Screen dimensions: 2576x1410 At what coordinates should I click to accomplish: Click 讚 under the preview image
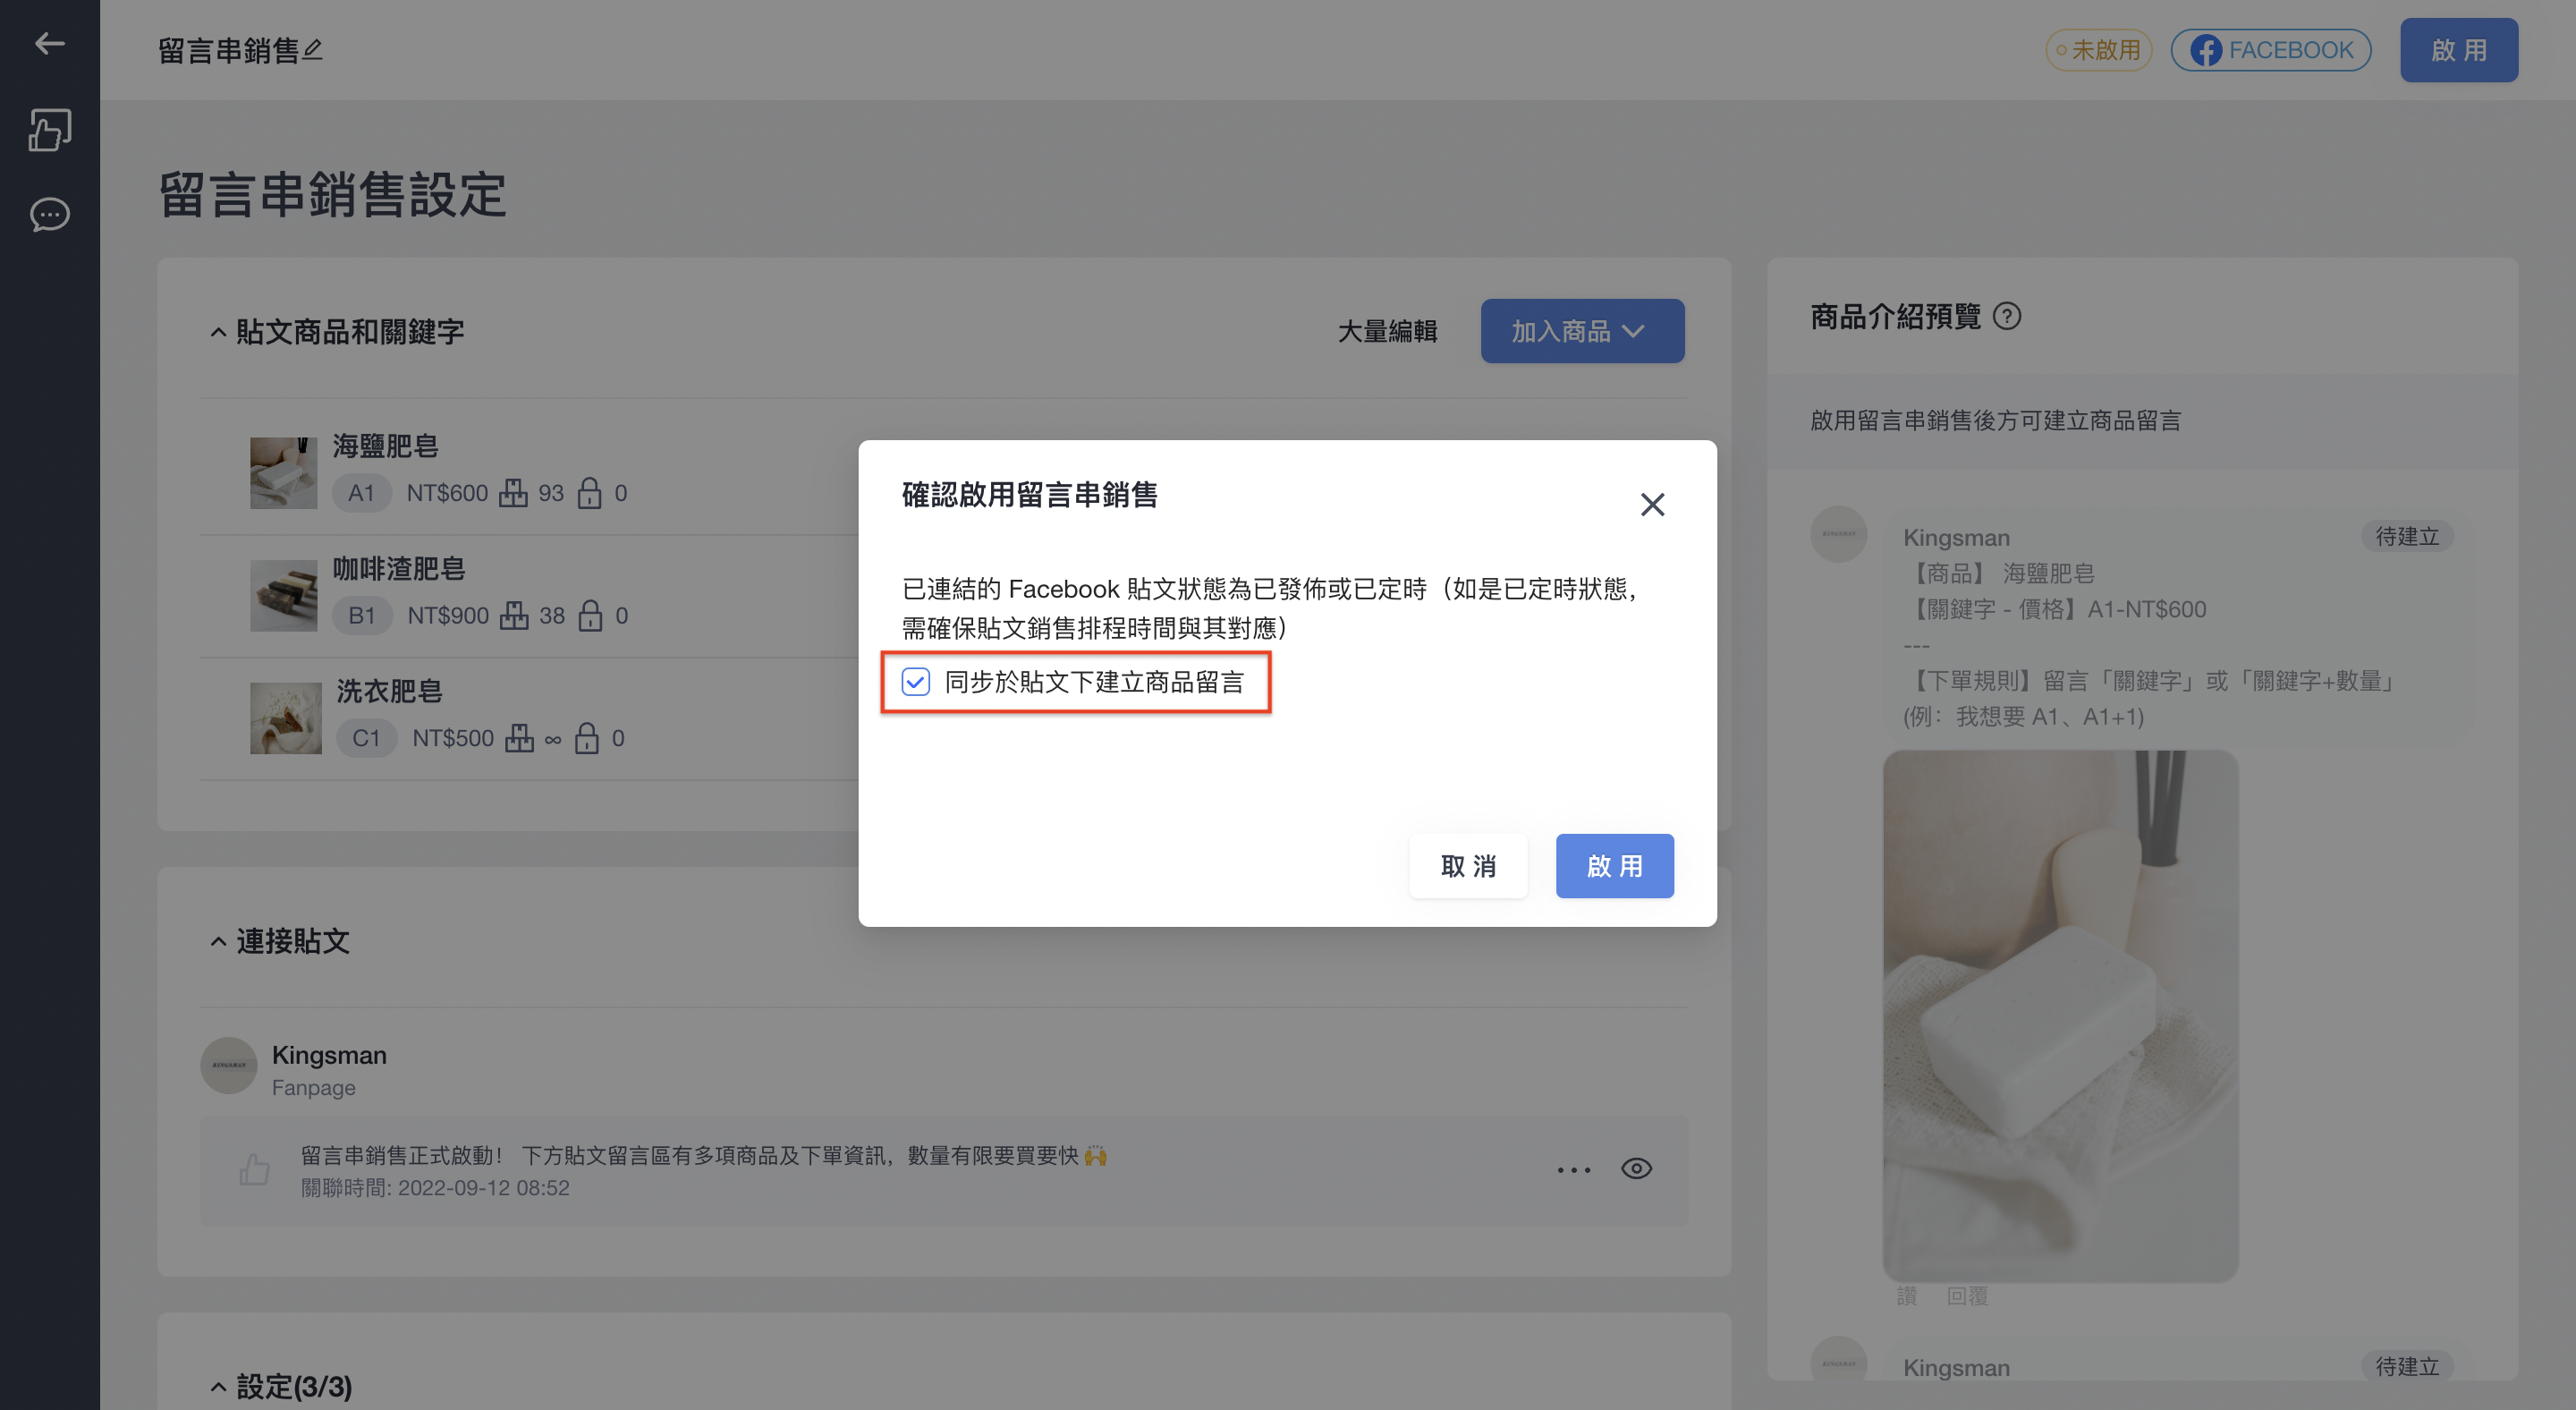click(1906, 1296)
